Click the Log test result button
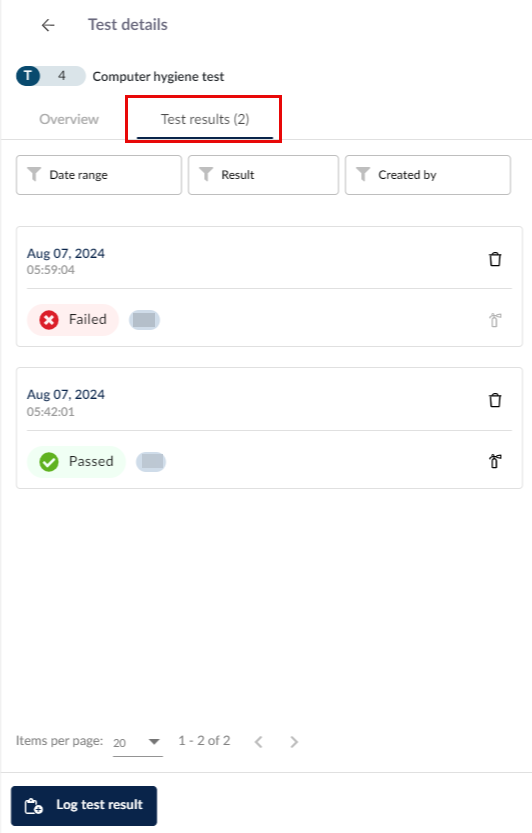The width and height of the screenshot is (532, 833). [84, 805]
